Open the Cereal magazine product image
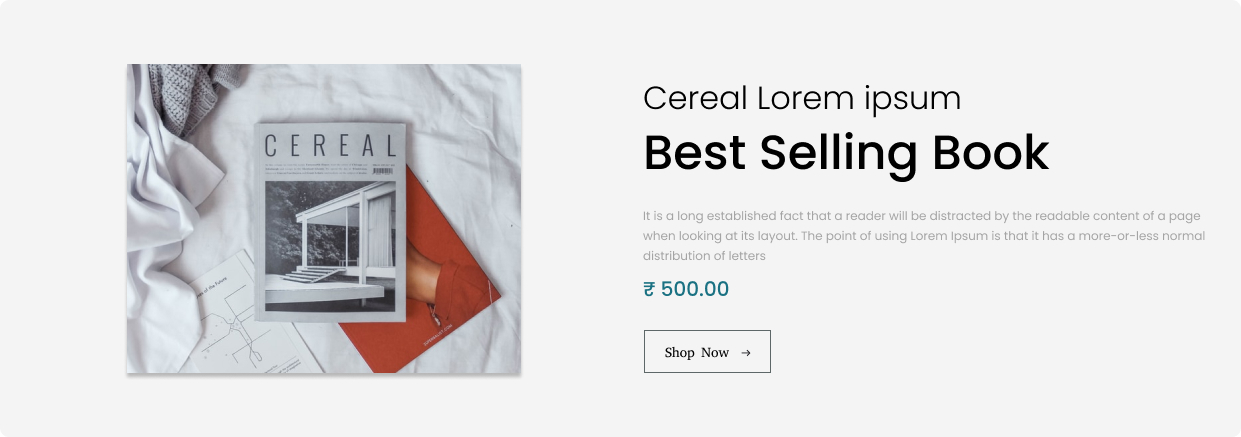1241x437 pixels. click(x=324, y=219)
